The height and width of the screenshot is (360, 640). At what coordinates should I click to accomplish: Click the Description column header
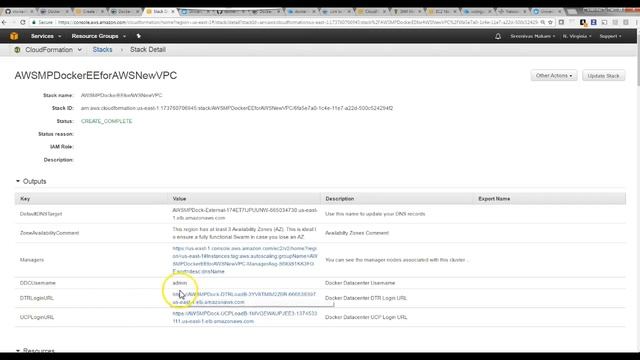coord(340,199)
